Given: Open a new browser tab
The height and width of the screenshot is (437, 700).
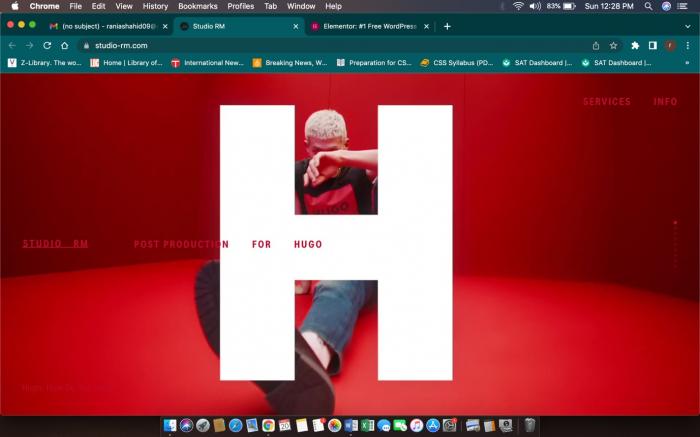Looking at the screenshot, I should [447, 26].
